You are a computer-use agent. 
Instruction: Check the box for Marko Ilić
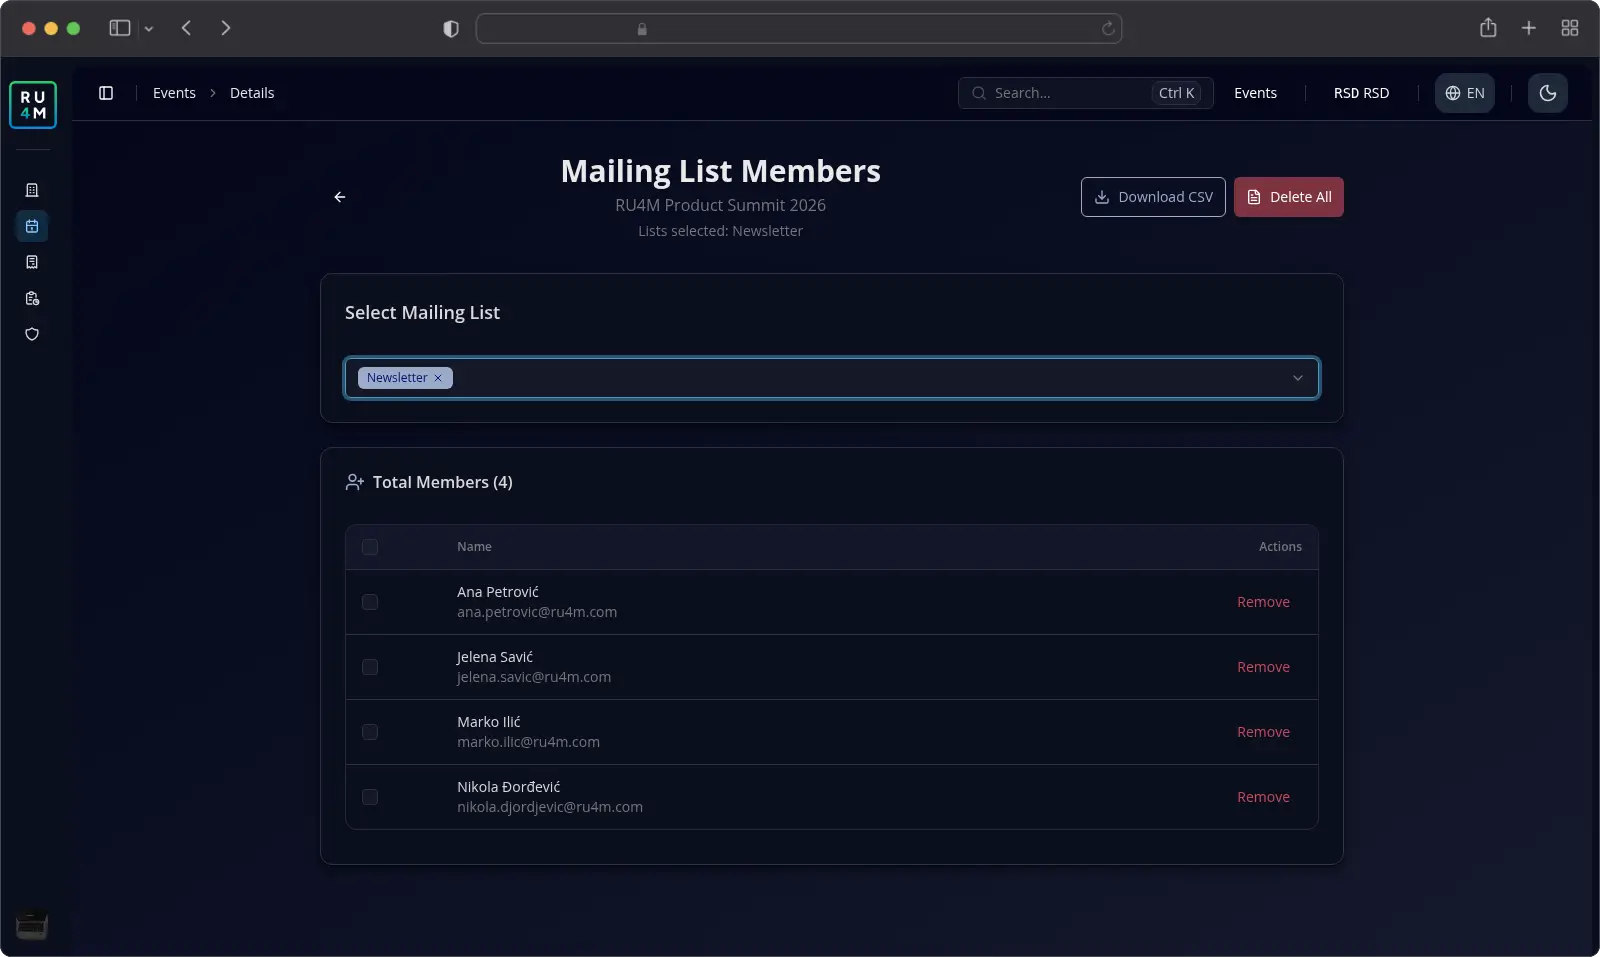[x=370, y=732]
